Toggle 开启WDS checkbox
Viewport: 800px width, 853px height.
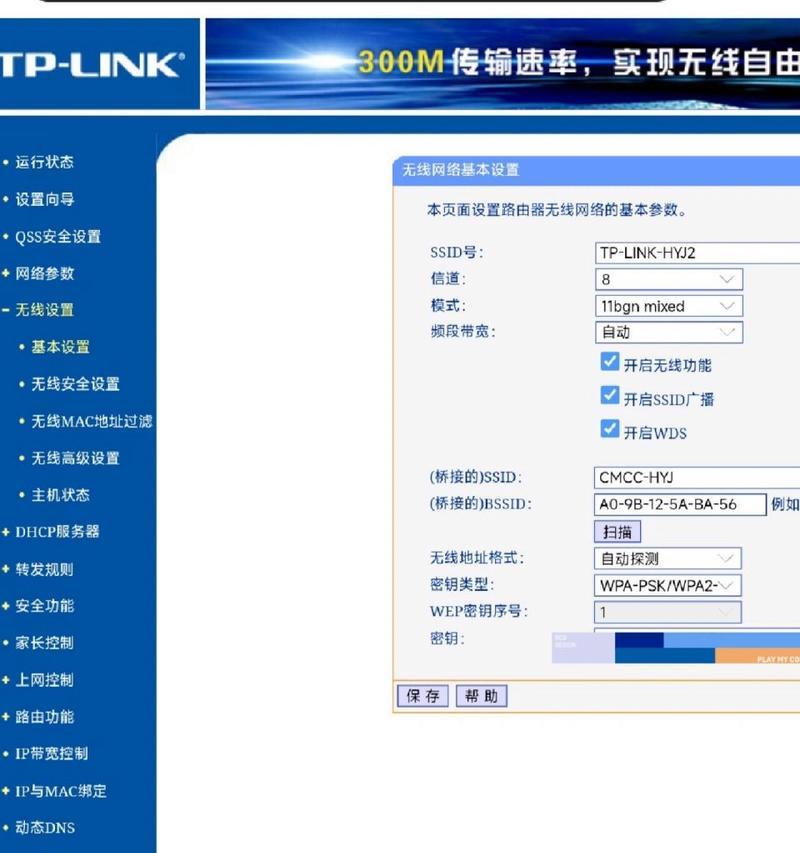(x=610, y=429)
